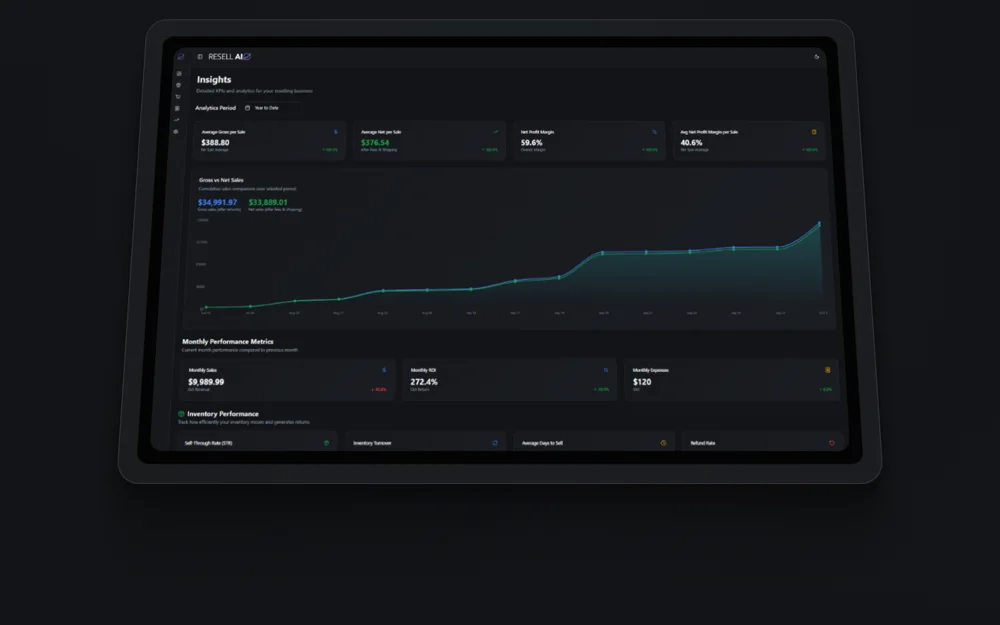Select the $34,991.97 gross sales figure

(x=217, y=202)
